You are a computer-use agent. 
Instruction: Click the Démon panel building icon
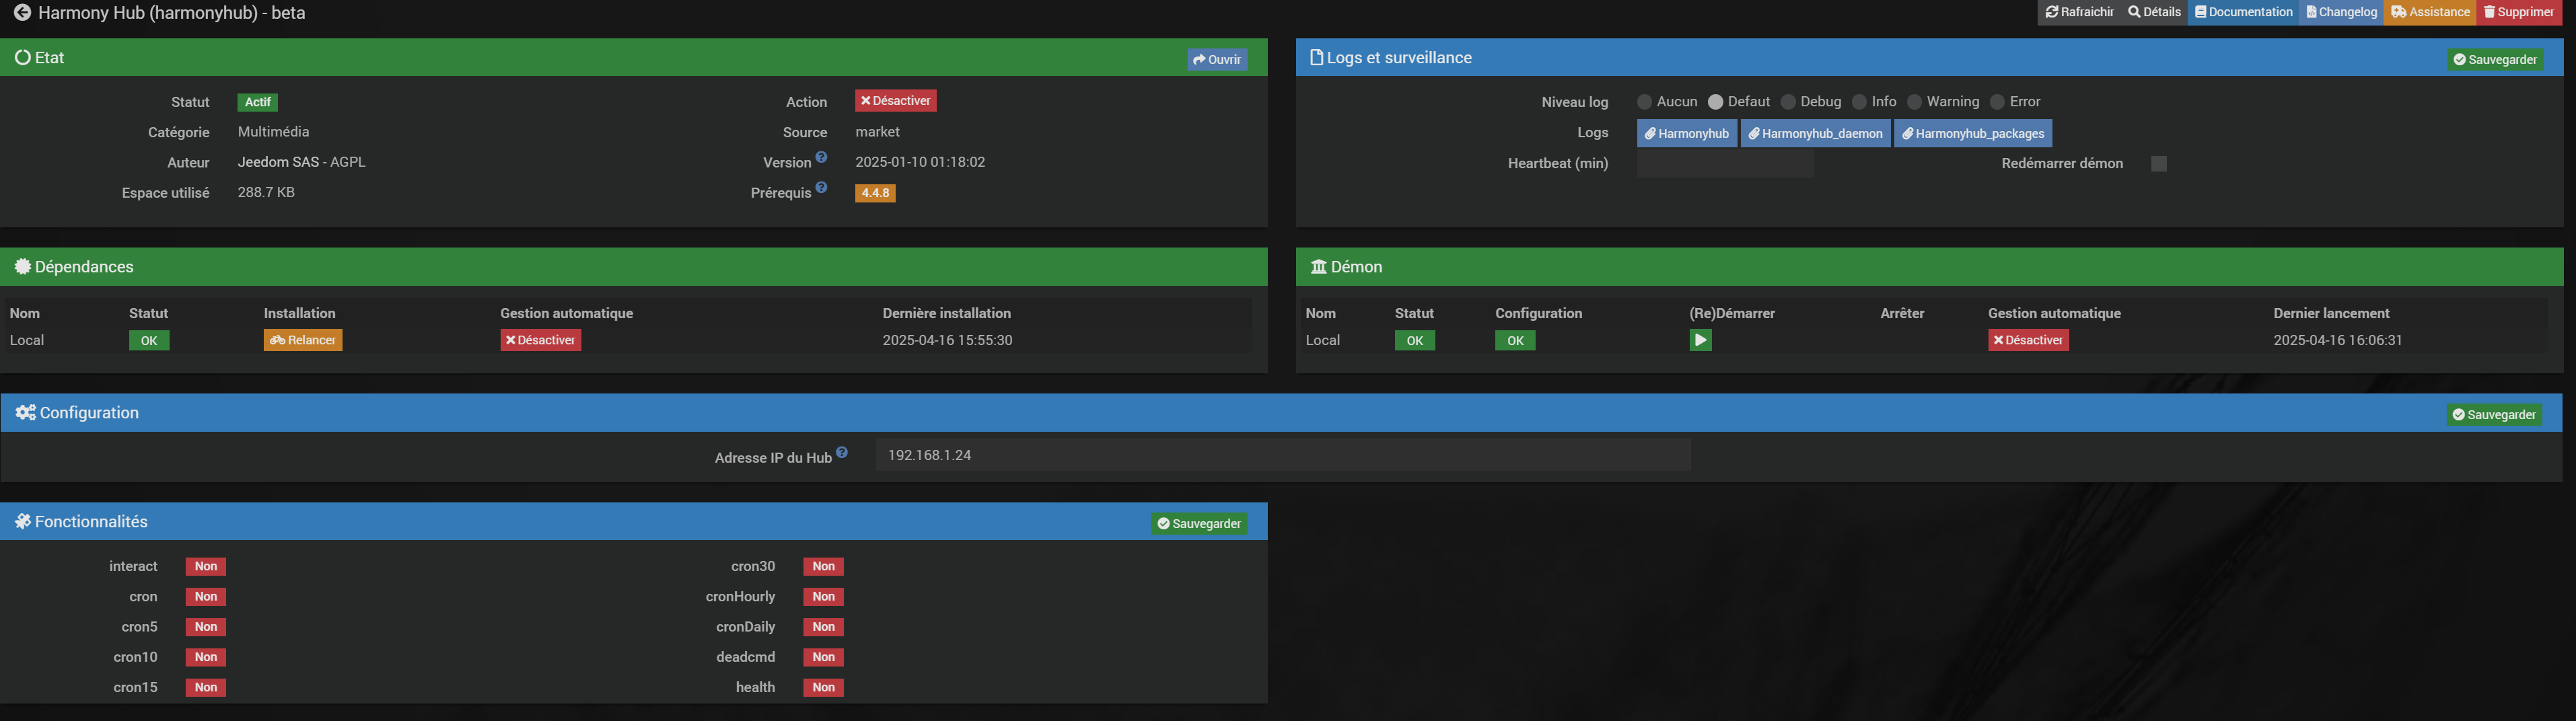pos(1319,267)
